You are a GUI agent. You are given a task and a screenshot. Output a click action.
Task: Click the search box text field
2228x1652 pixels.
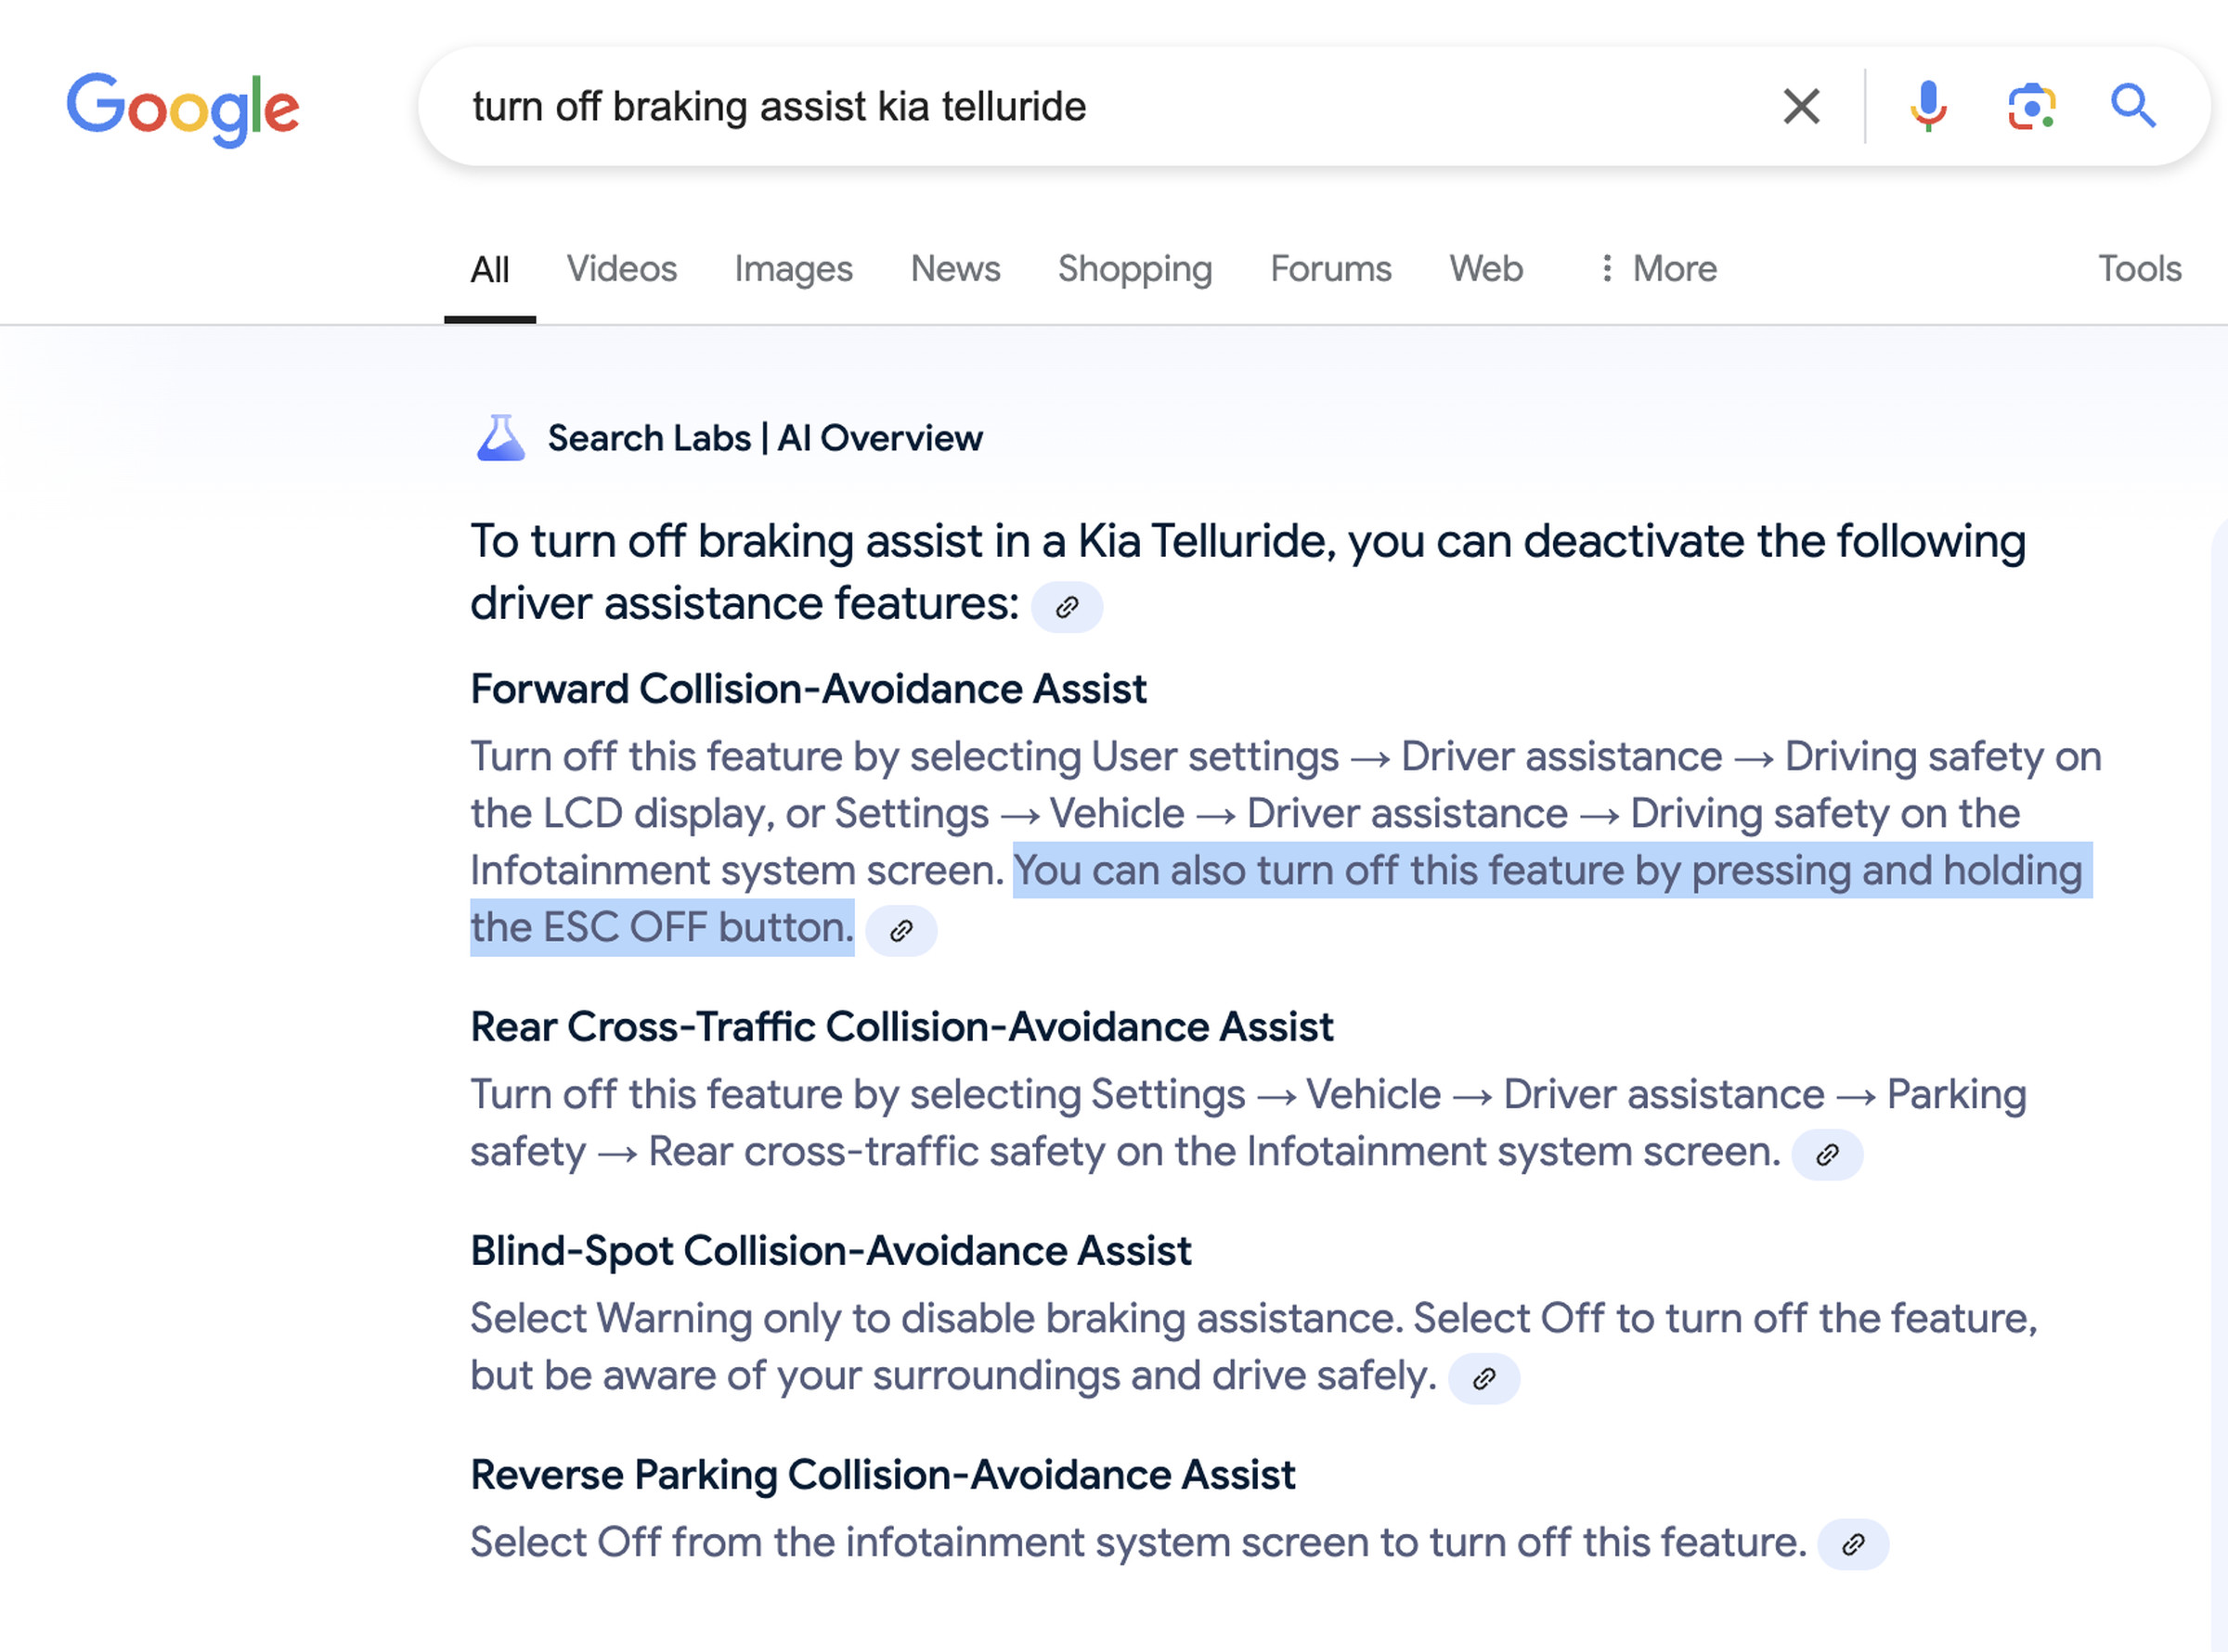point(1100,106)
